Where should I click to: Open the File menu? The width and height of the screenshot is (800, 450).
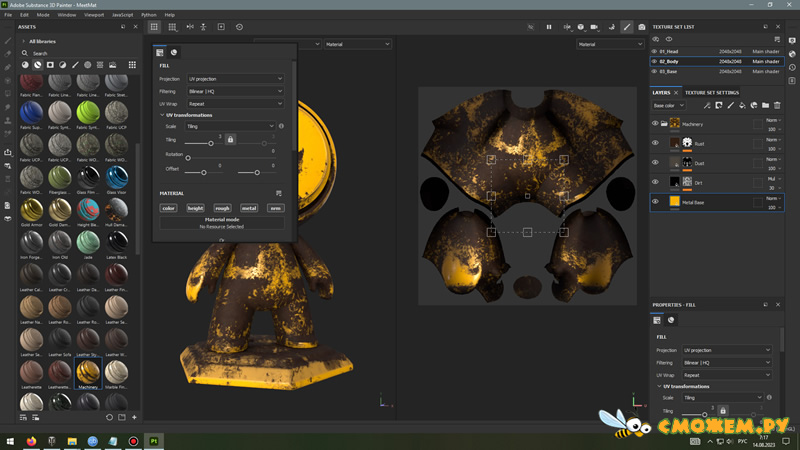pyautogui.click(x=8, y=15)
